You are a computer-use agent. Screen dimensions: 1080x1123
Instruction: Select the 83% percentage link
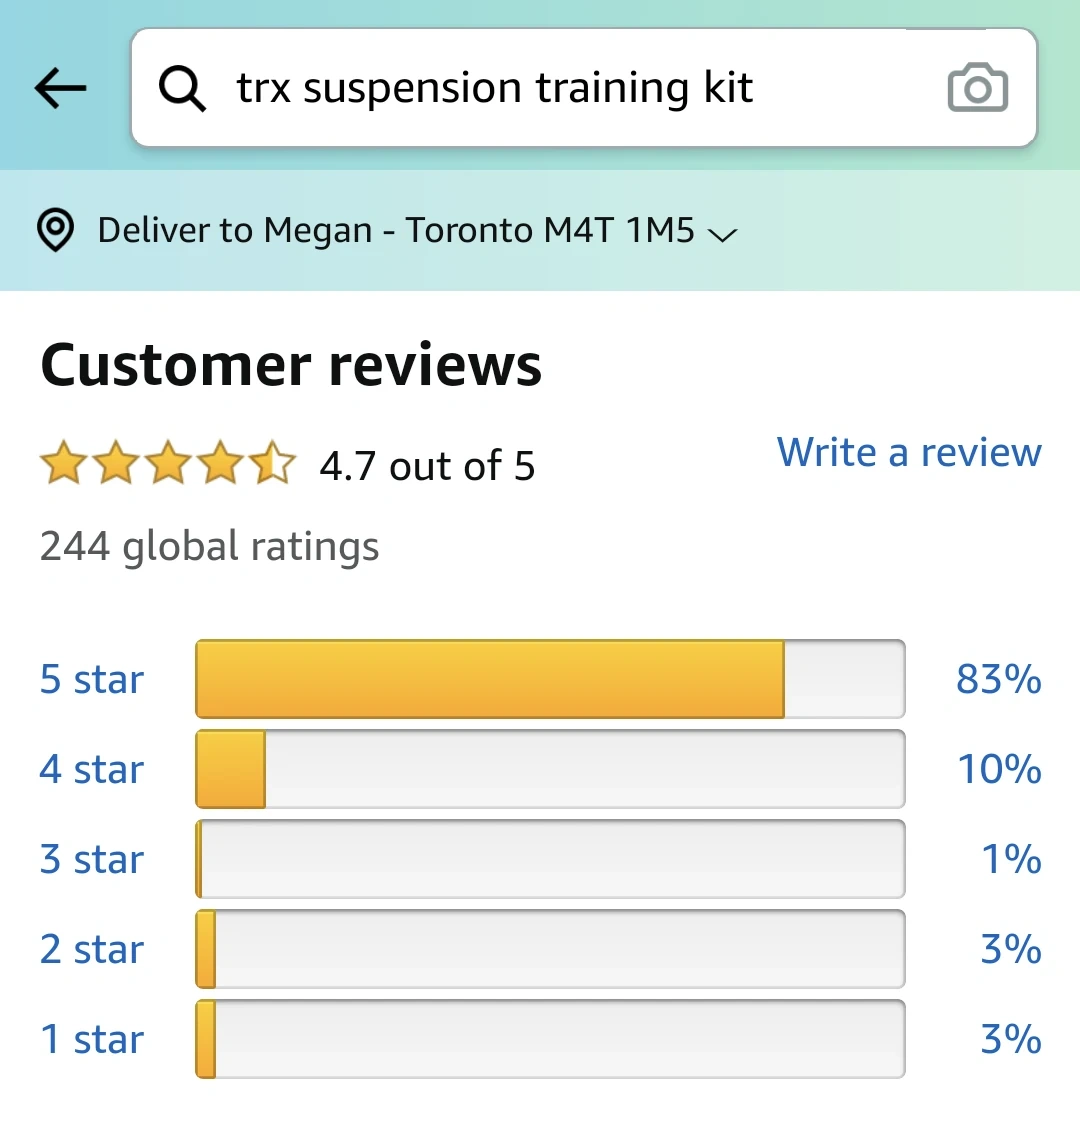(x=998, y=679)
